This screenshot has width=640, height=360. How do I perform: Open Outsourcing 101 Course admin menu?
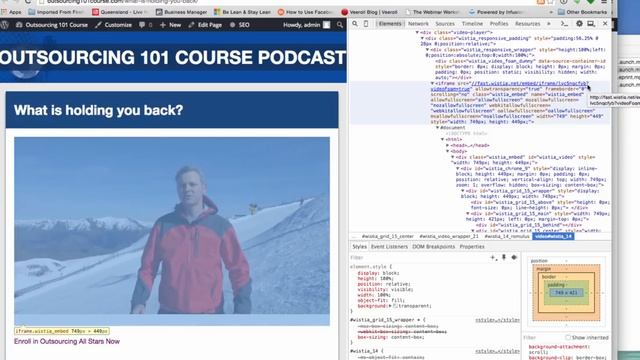coord(52,25)
